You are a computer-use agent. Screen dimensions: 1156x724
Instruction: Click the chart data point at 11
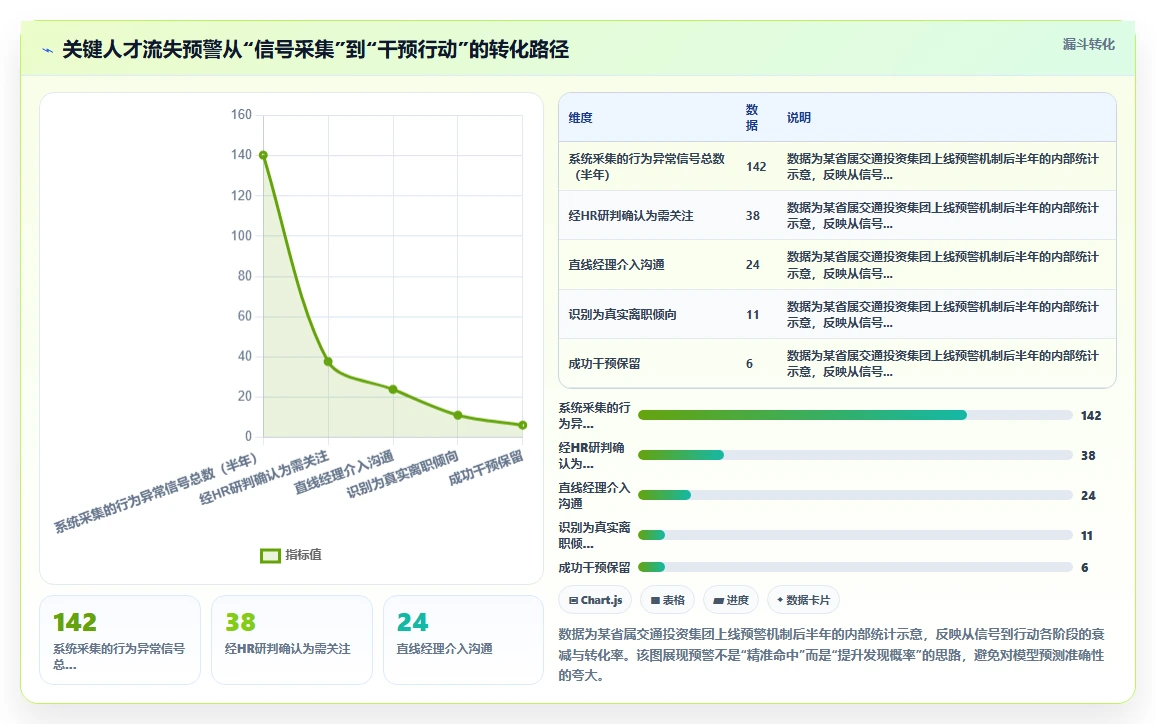pos(458,415)
